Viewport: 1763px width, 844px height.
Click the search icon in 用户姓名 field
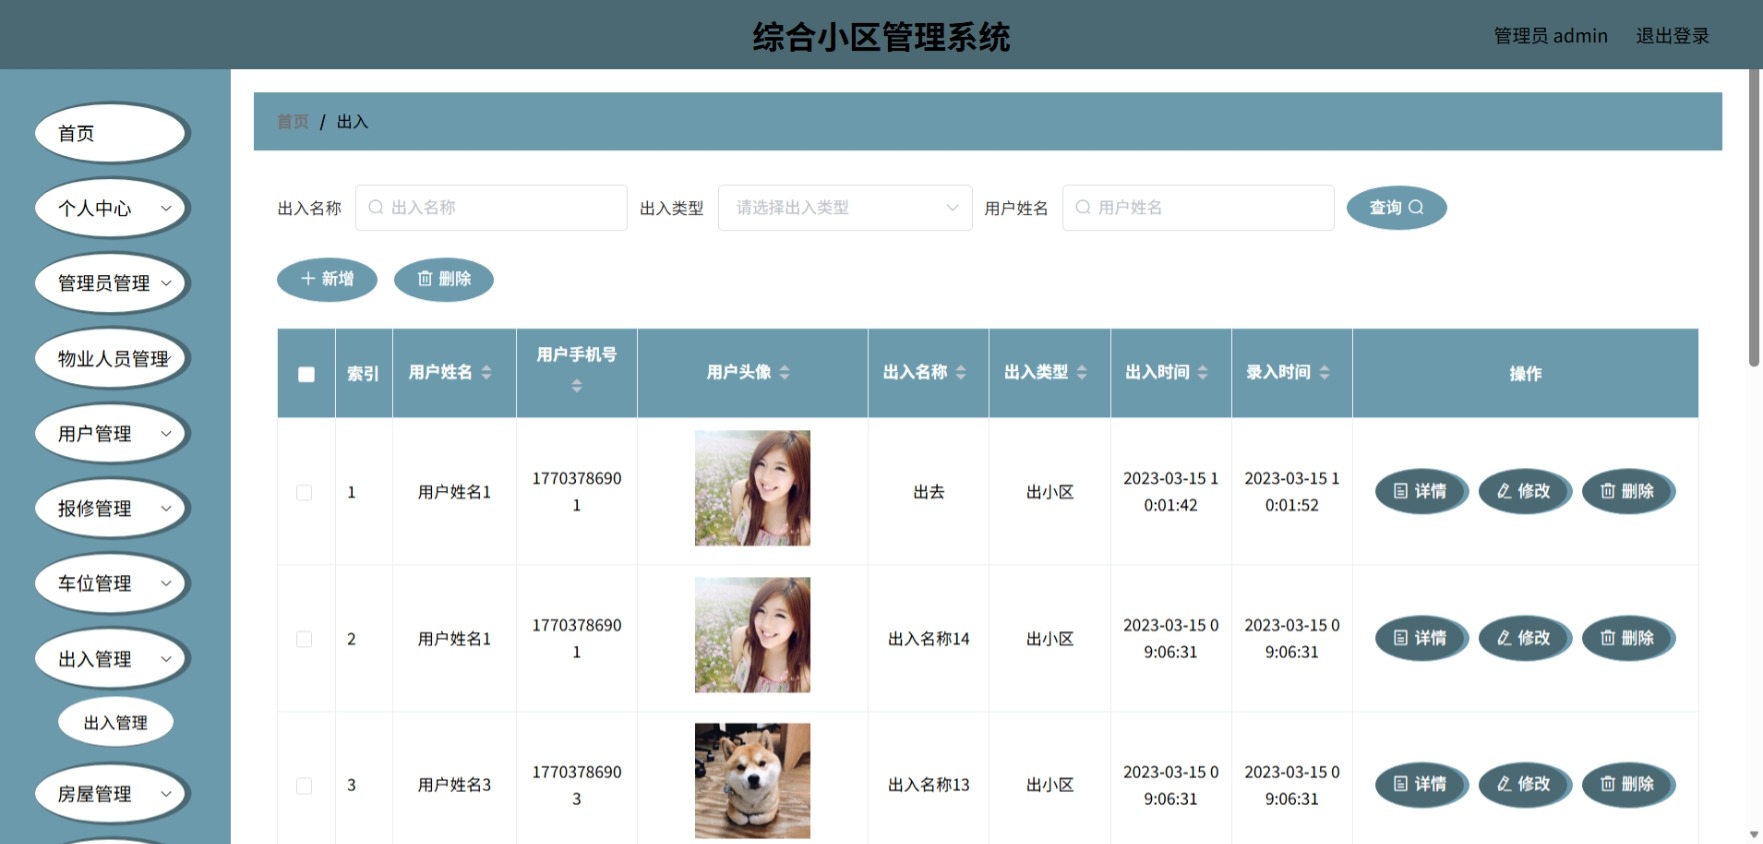pyautogui.click(x=1083, y=207)
